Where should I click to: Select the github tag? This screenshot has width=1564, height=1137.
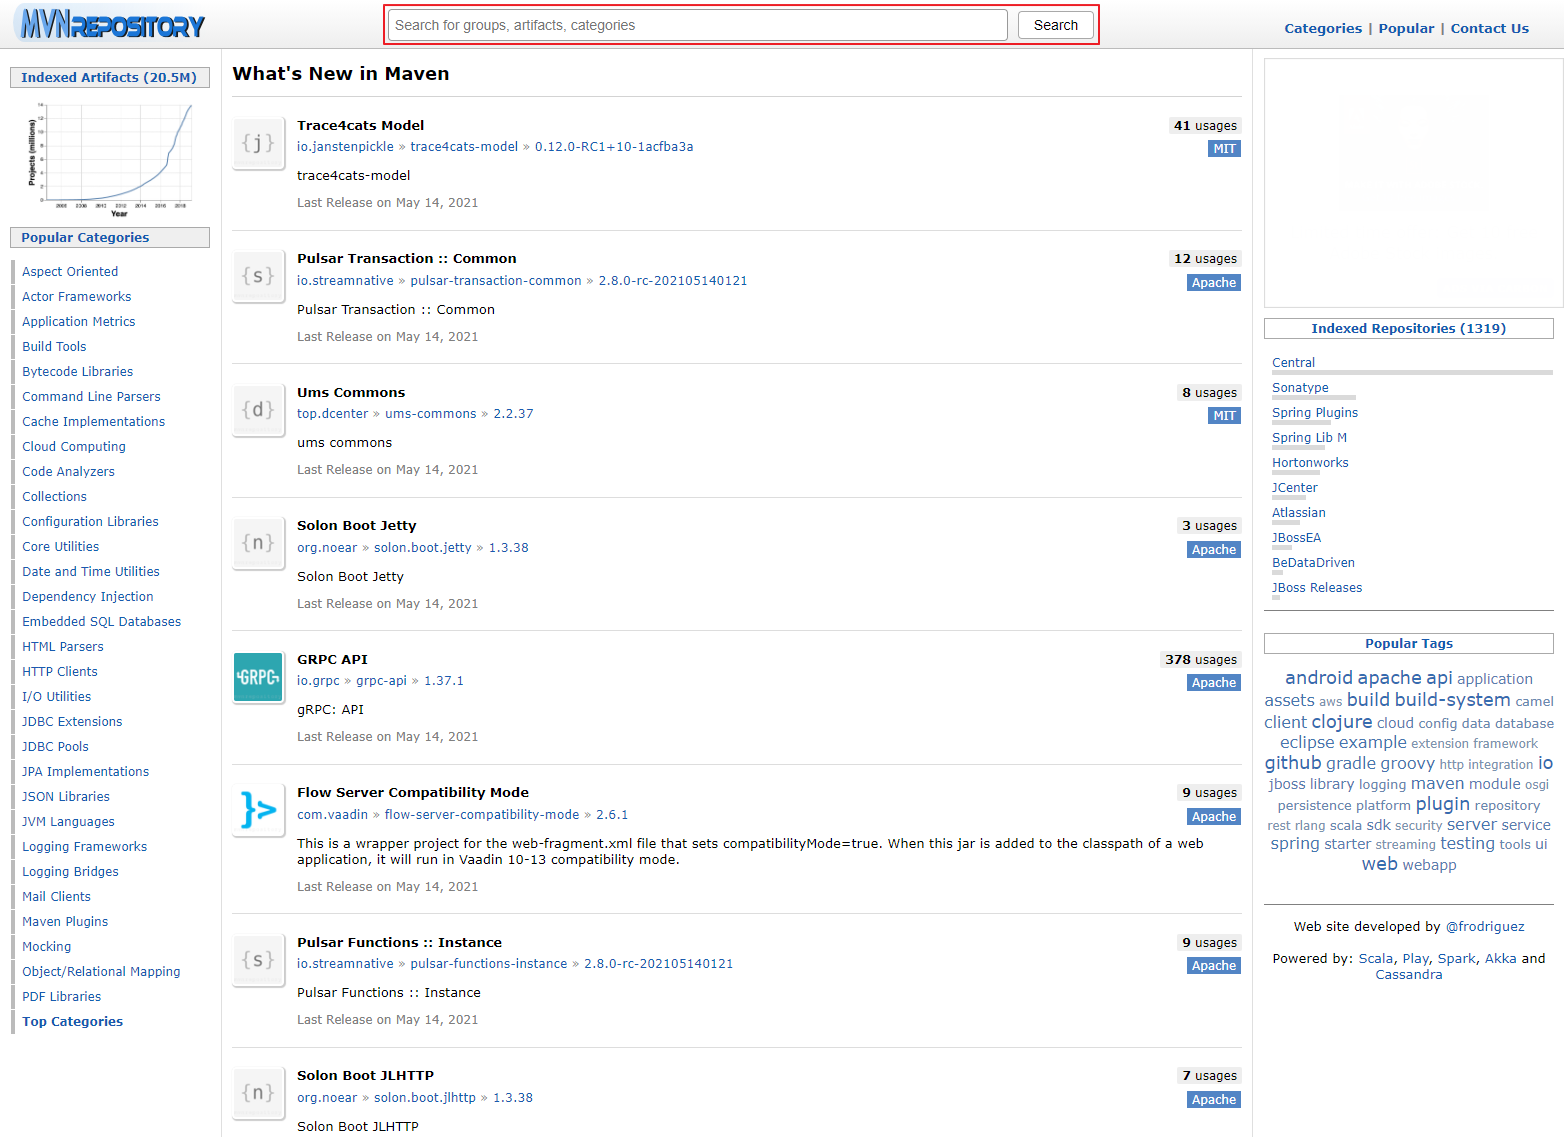point(1293,763)
